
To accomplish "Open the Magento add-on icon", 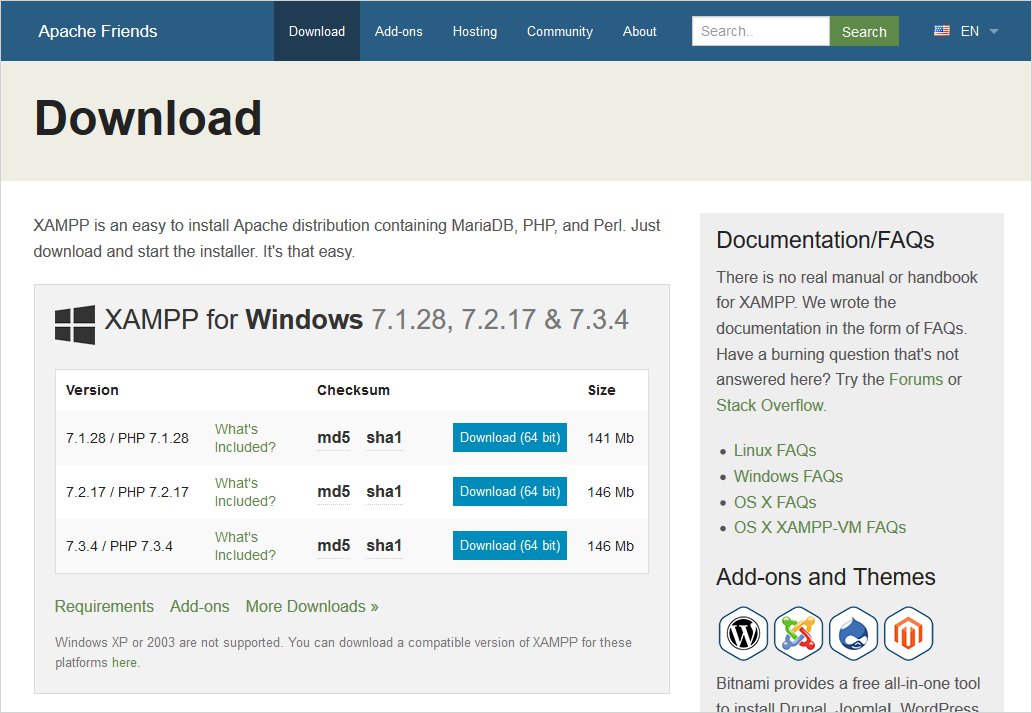I will pos(908,633).
